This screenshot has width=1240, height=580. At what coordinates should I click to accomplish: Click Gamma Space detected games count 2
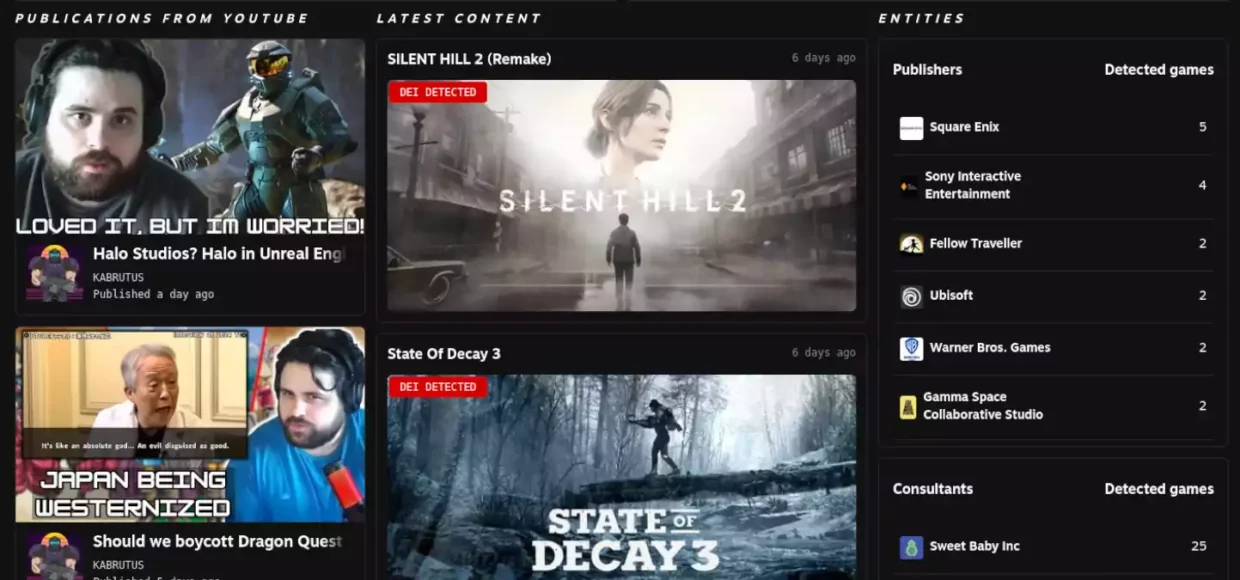[1203, 405]
